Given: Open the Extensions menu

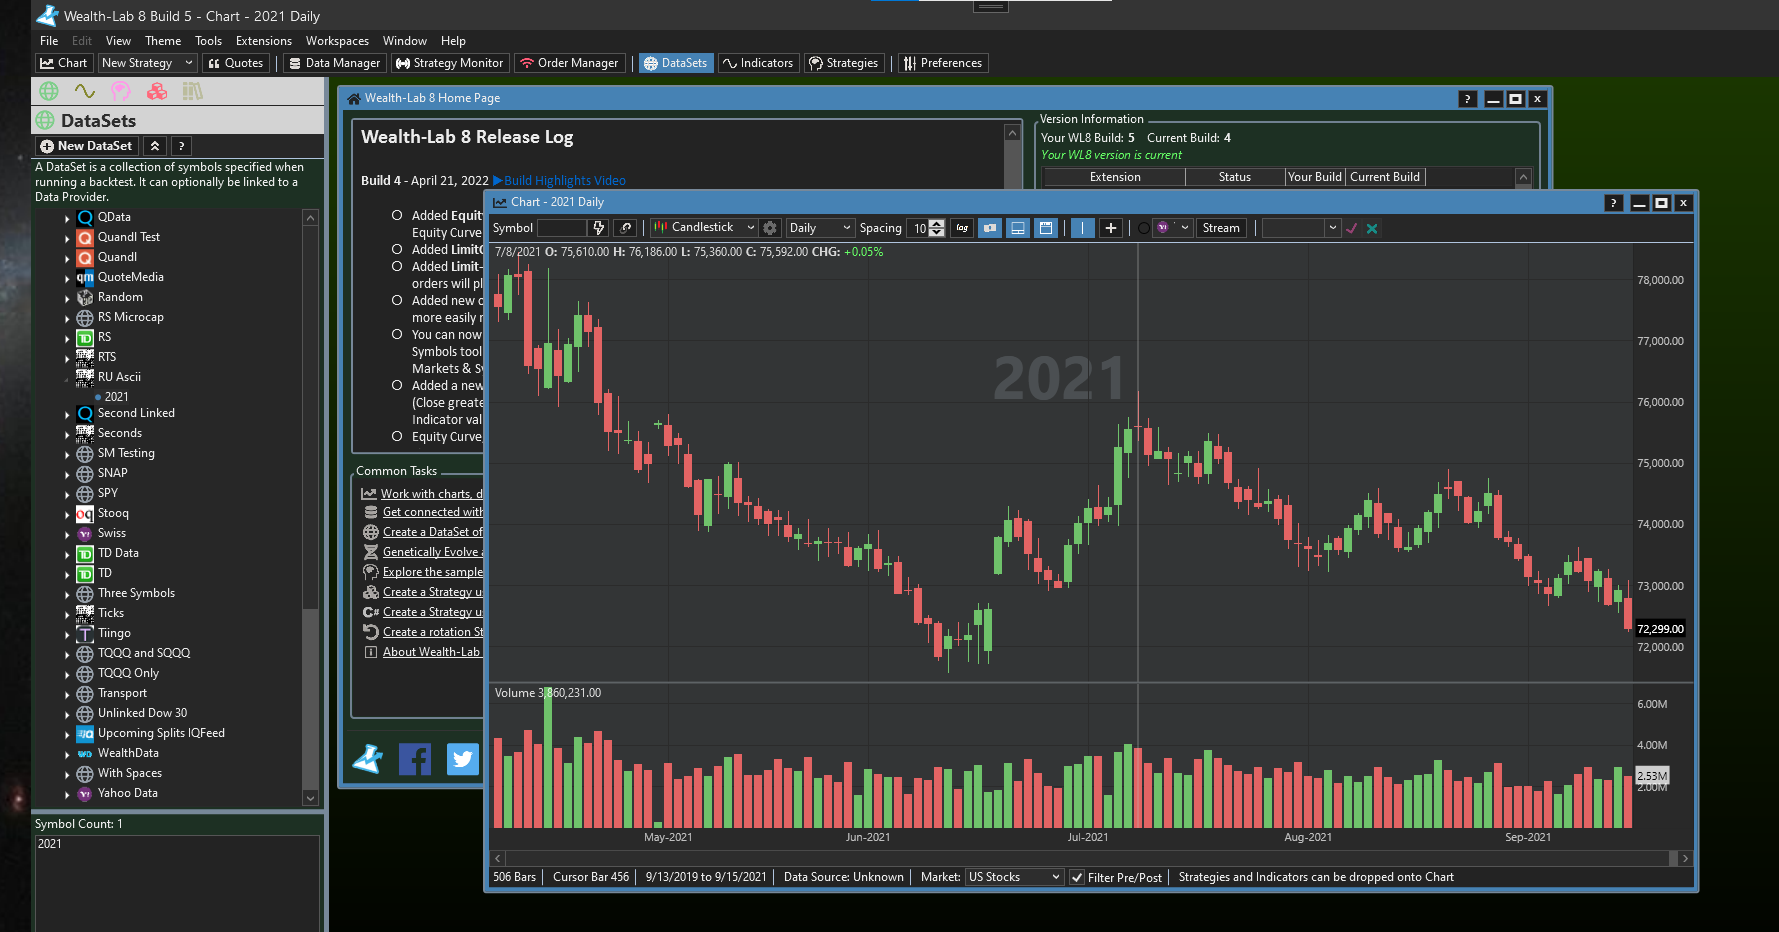Looking at the screenshot, I should tap(264, 41).
